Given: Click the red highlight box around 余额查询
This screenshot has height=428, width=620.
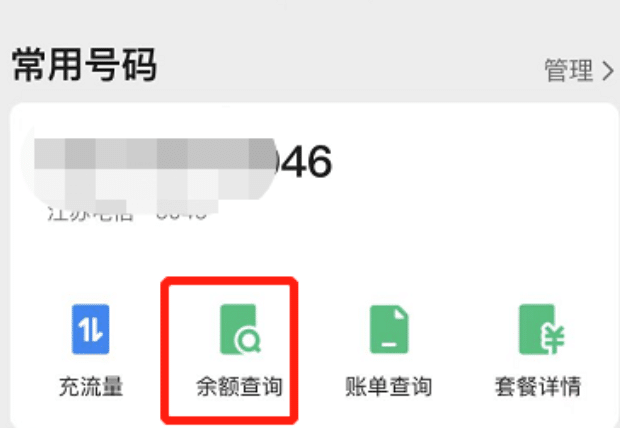Looking at the screenshot, I should coord(229,350).
